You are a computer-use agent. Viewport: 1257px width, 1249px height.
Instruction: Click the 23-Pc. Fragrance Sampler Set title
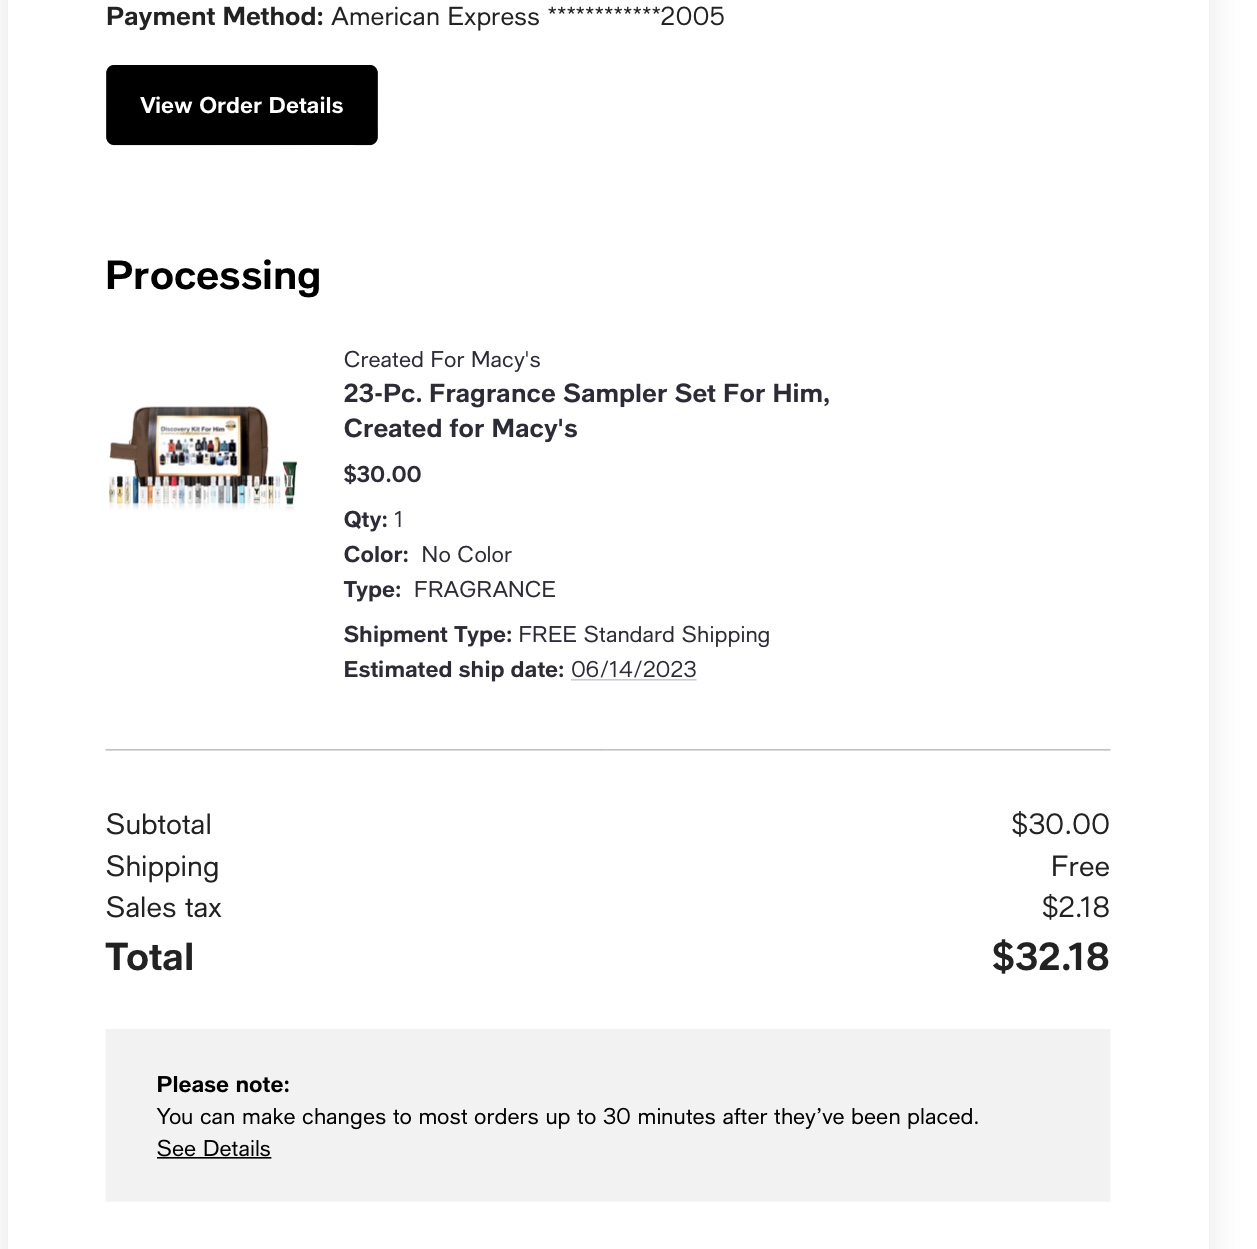click(586, 411)
